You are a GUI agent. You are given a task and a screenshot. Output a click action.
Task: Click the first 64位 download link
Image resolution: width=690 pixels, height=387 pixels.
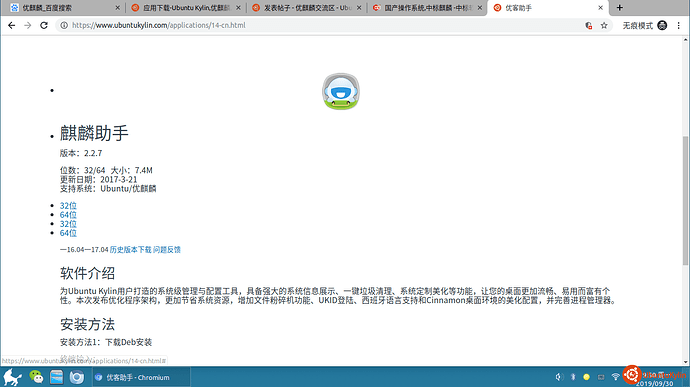pyautogui.click(x=68, y=215)
